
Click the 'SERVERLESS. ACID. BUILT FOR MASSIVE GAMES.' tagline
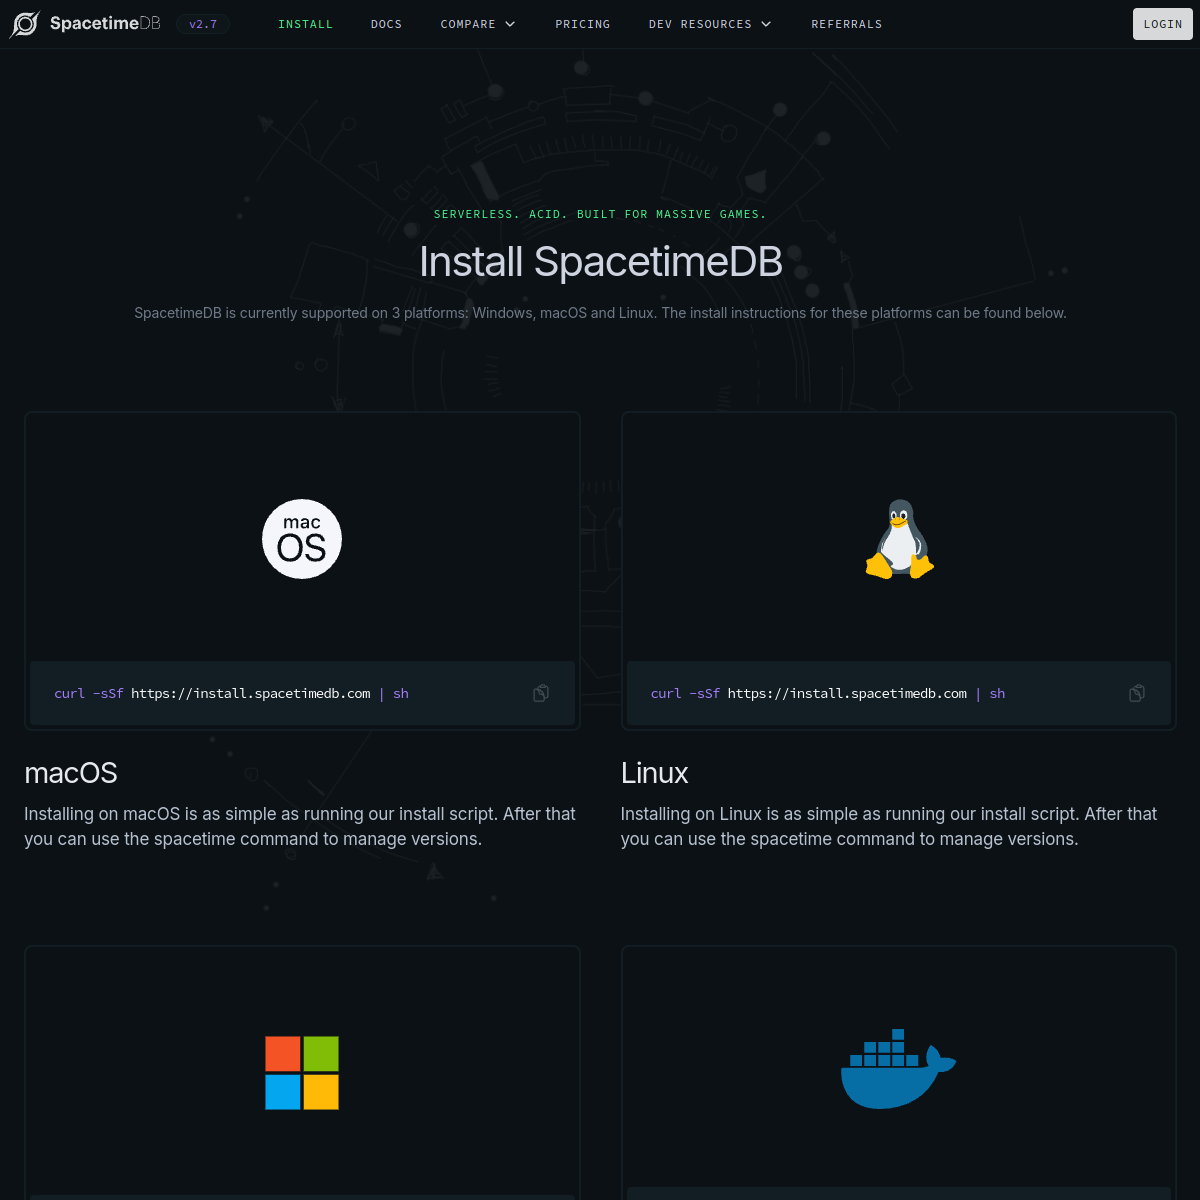pyautogui.click(x=600, y=214)
